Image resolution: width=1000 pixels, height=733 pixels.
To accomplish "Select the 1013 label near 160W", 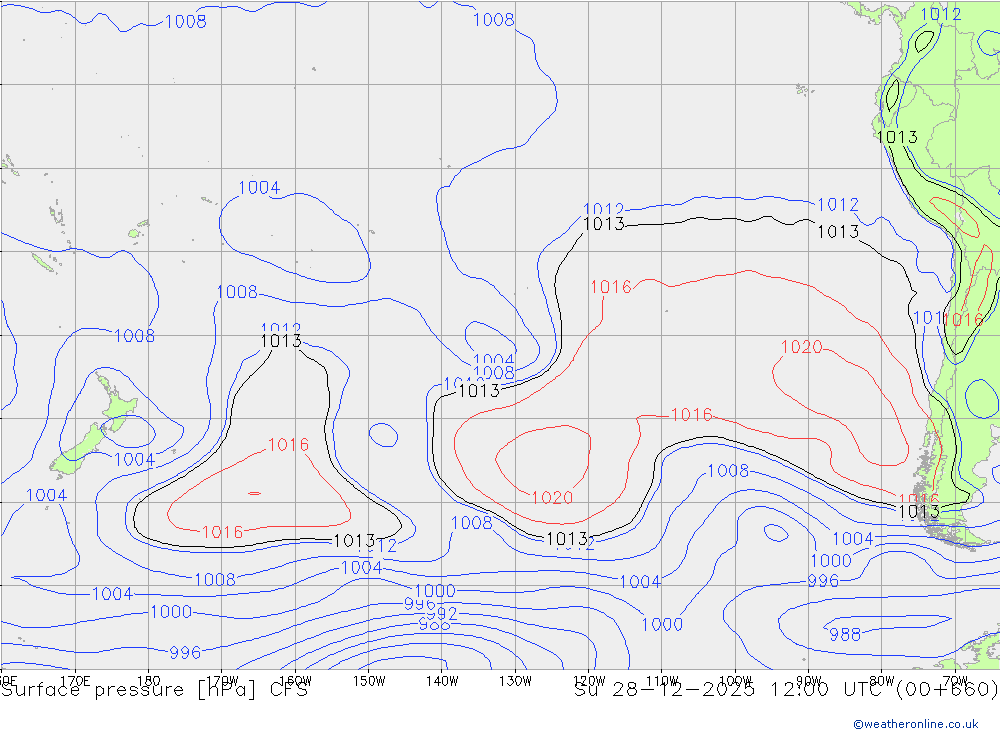I will click(x=281, y=341).
